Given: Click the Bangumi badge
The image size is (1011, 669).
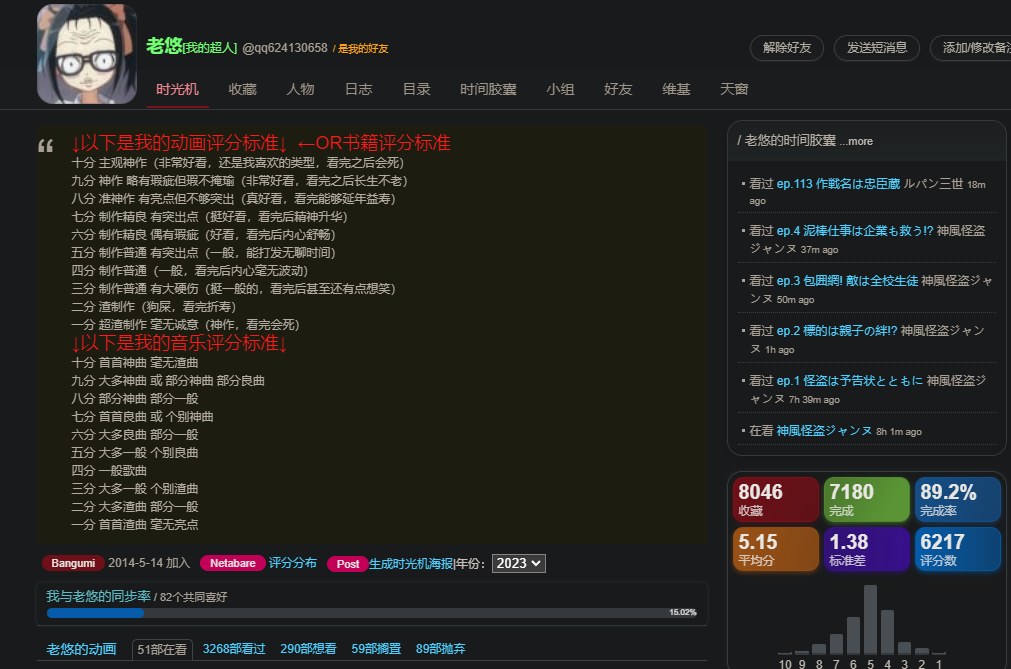Looking at the screenshot, I should click(73, 563).
